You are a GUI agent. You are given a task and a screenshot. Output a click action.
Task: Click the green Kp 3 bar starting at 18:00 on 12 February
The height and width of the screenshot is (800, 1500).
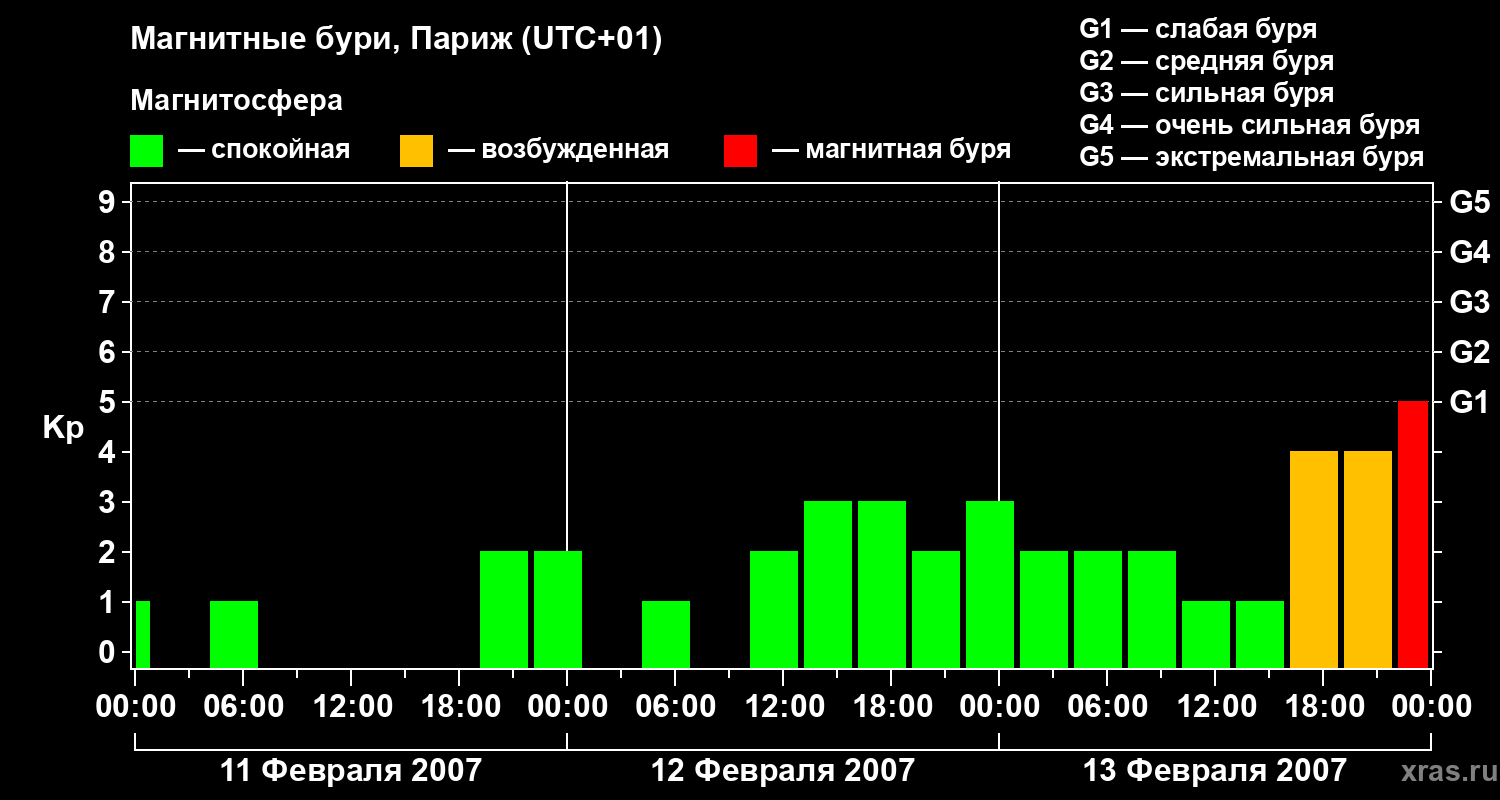click(x=882, y=584)
